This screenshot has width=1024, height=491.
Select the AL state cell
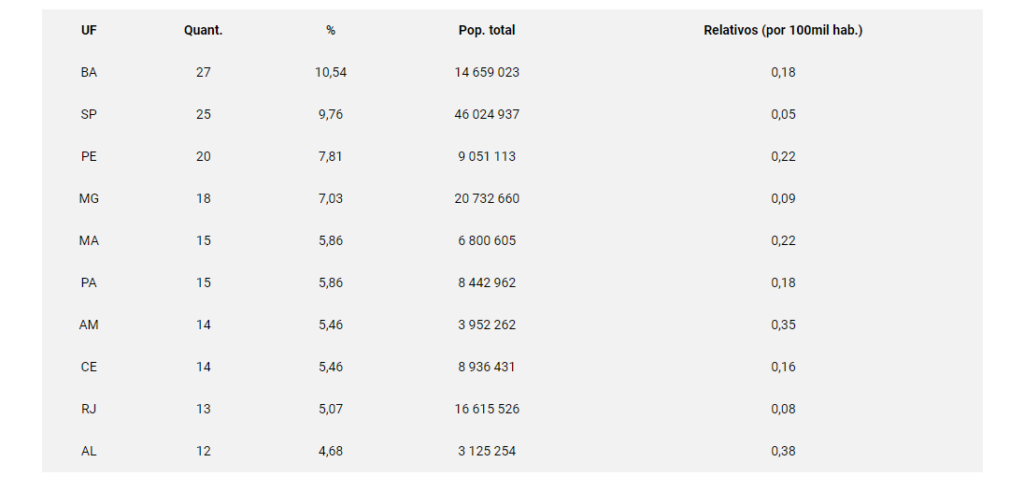pos(89,451)
